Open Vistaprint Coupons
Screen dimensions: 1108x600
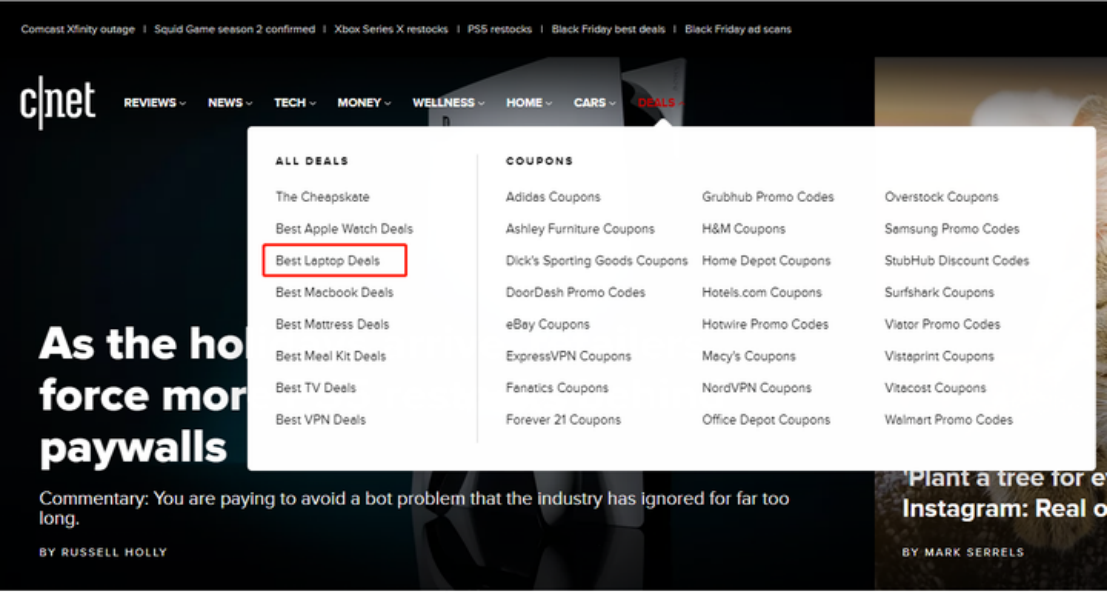tap(939, 356)
